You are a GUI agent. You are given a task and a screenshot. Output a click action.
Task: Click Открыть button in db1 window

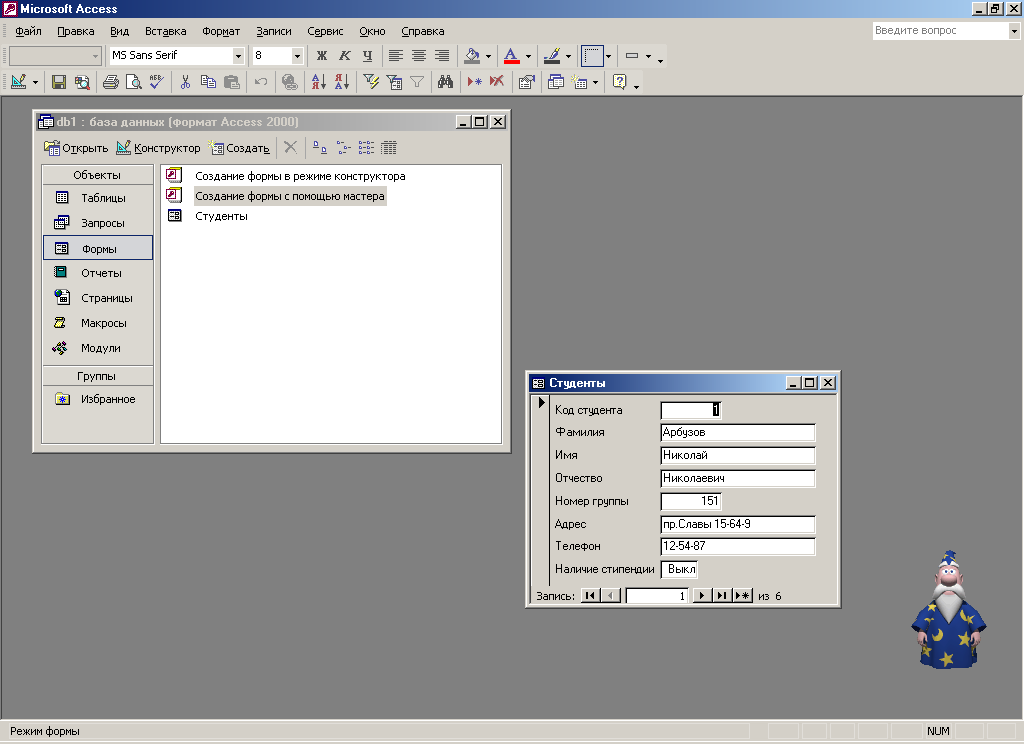click(x=76, y=148)
